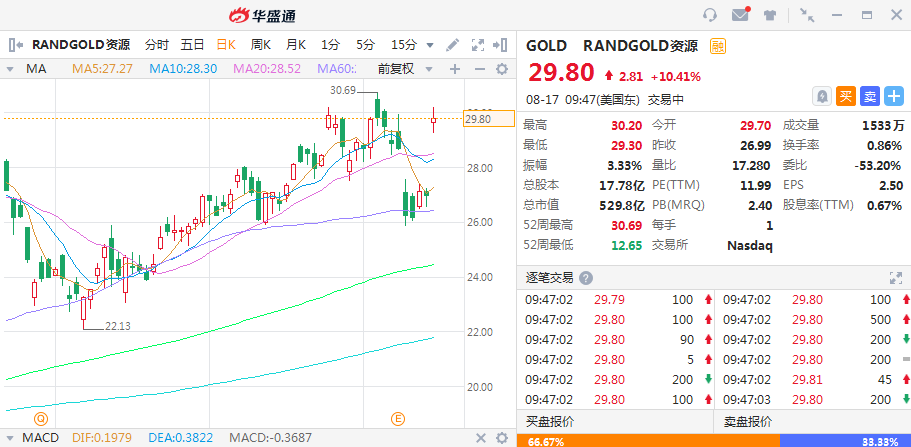The height and width of the screenshot is (447, 911).
Task: Click the PE(TTM) value 11.99
Action: click(x=756, y=185)
